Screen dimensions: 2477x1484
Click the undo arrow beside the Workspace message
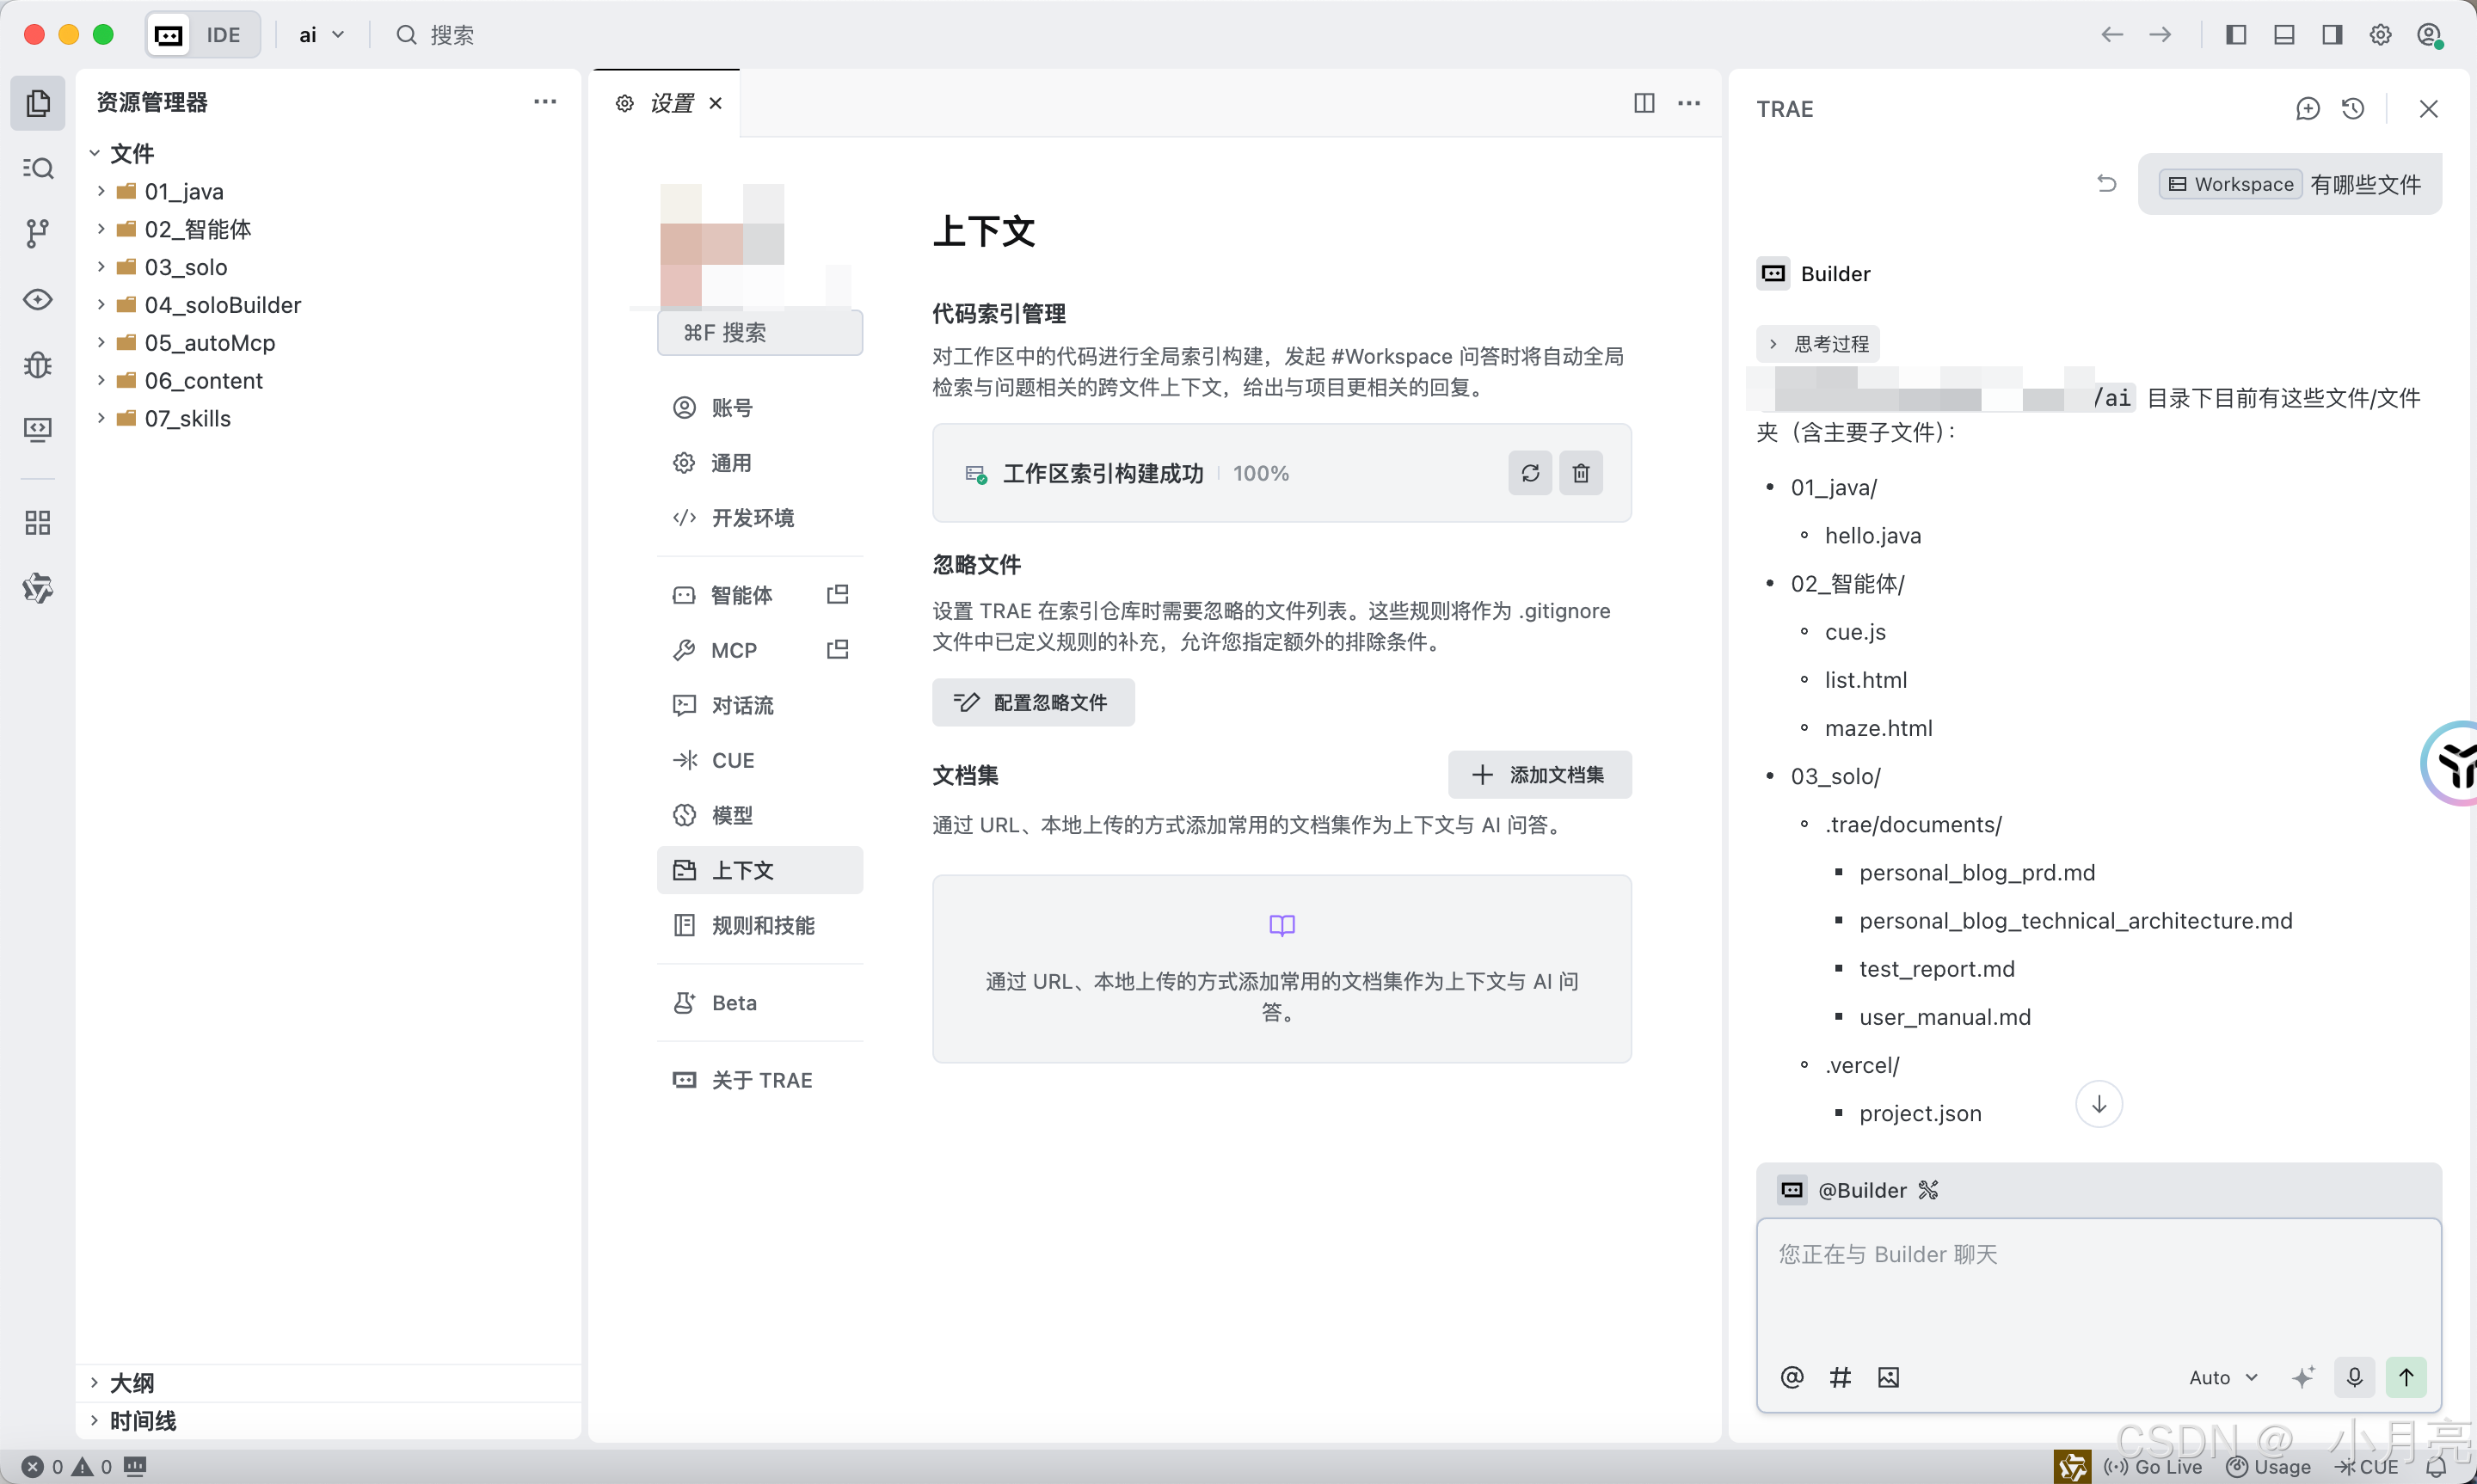pos(2107,183)
